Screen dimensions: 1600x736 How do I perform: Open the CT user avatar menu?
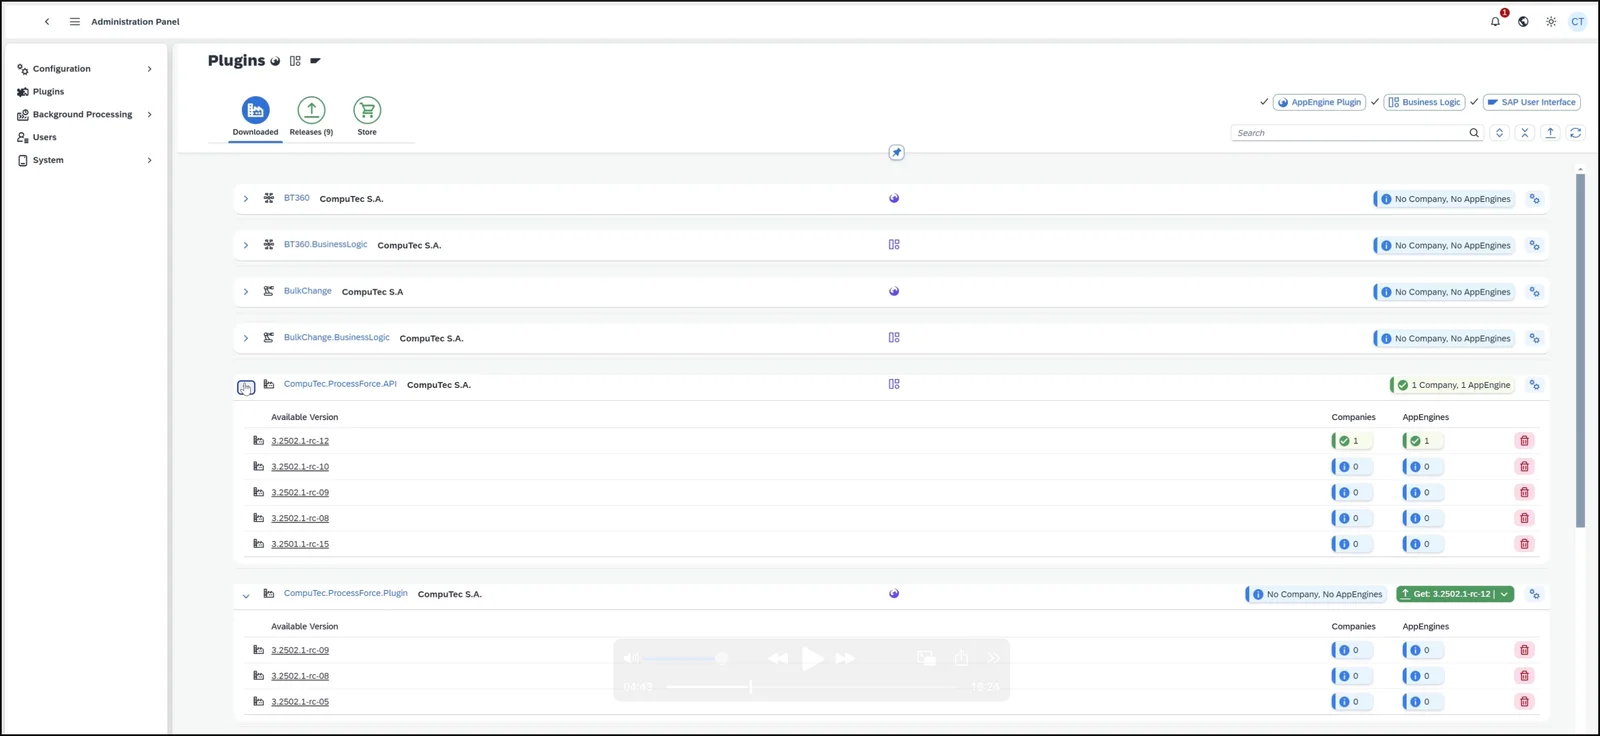[x=1578, y=21]
